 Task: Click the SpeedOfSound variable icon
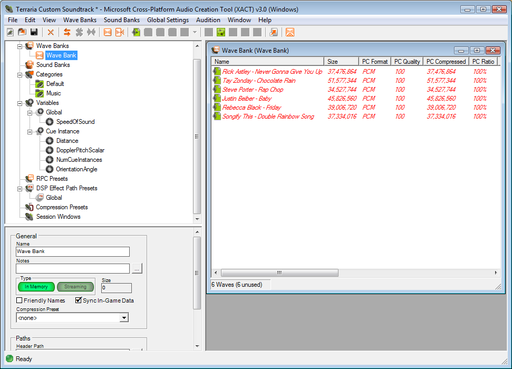coord(50,122)
